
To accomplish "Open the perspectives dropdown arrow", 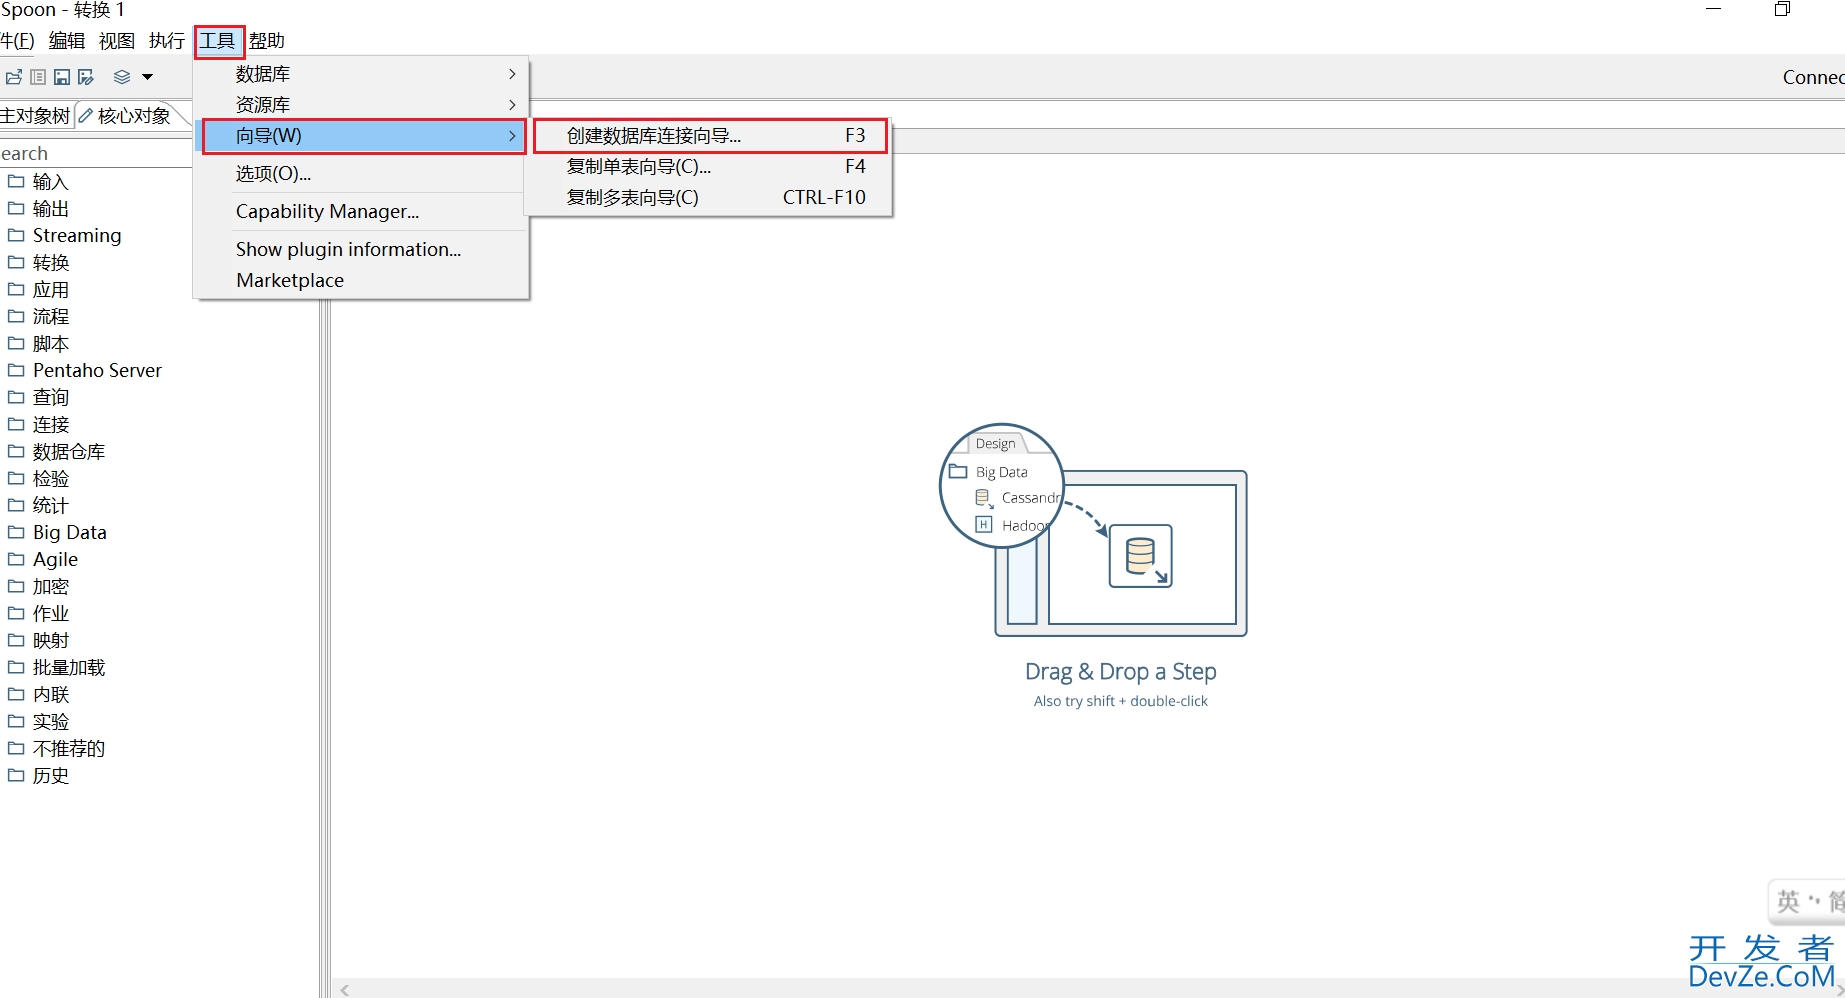I will [147, 77].
